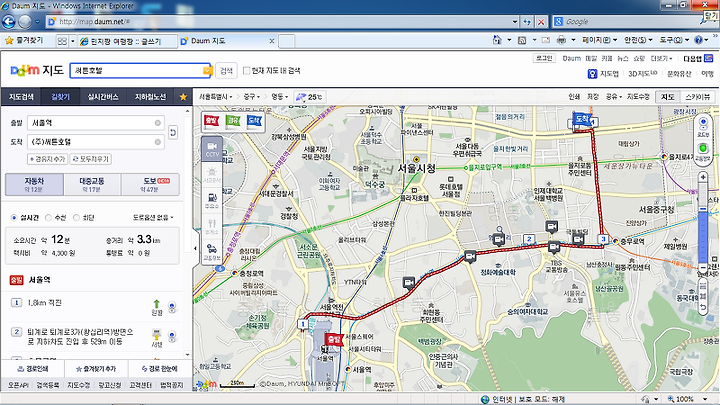This screenshot has width=720, height=405.
Task: Click the browser Back button
Action: click(x=9, y=21)
